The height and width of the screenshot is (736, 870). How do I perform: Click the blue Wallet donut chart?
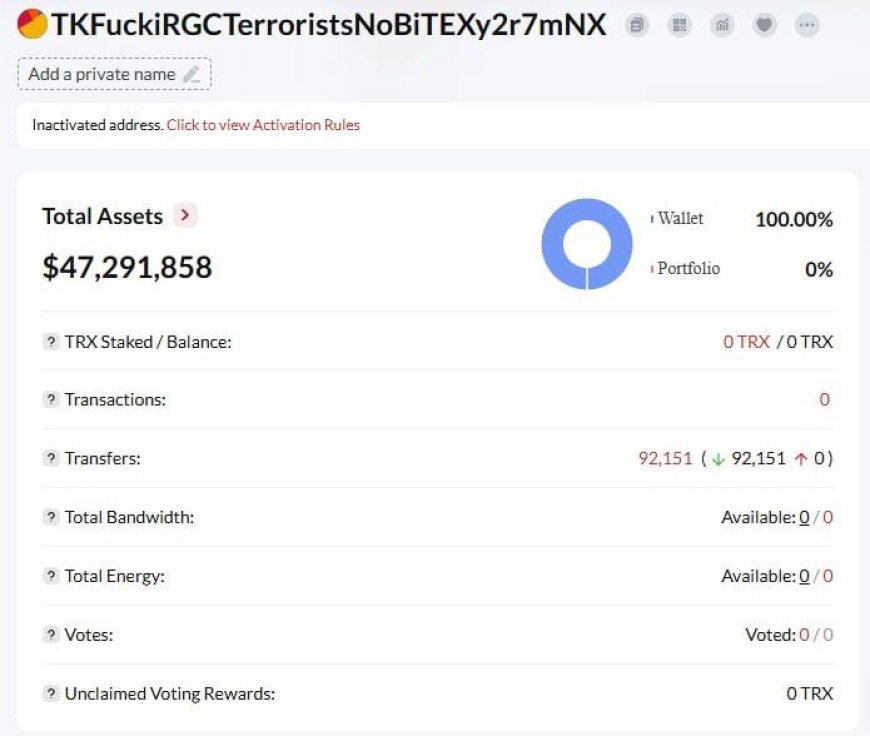coord(587,244)
